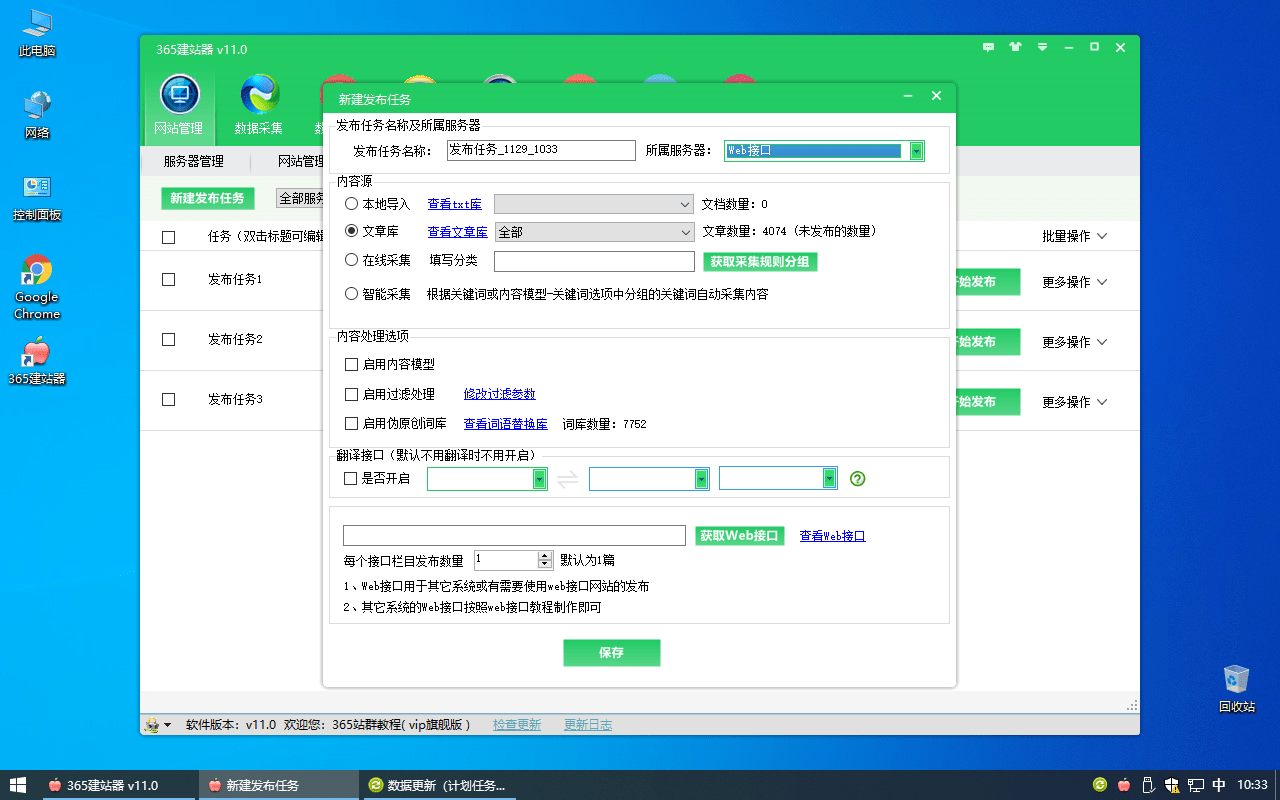Open third translation language dropdown

click(x=778, y=479)
